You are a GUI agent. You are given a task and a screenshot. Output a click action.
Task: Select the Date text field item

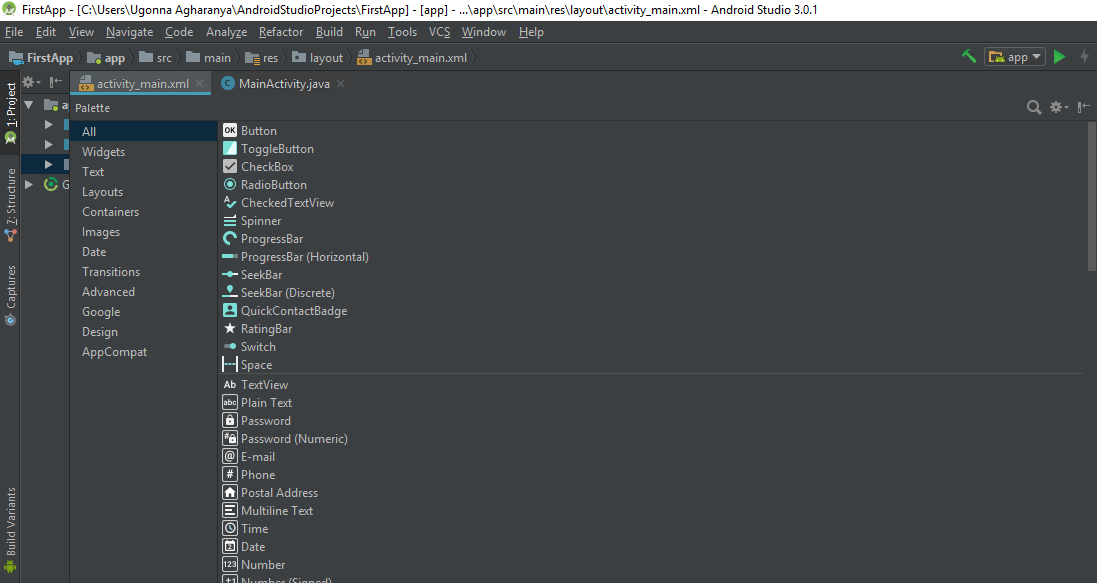(x=244, y=547)
